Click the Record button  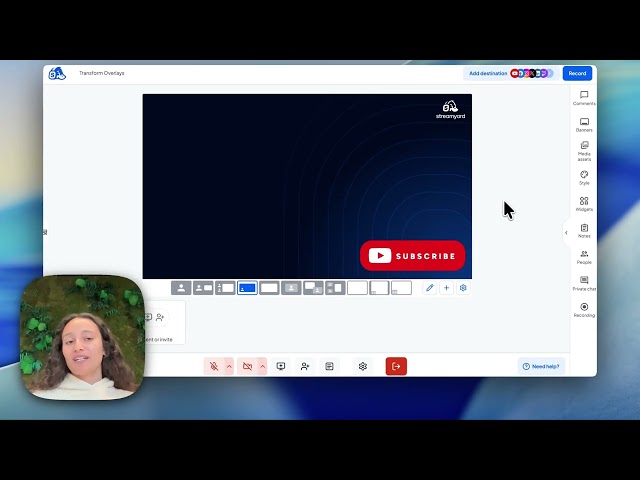click(x=577, y=73)
